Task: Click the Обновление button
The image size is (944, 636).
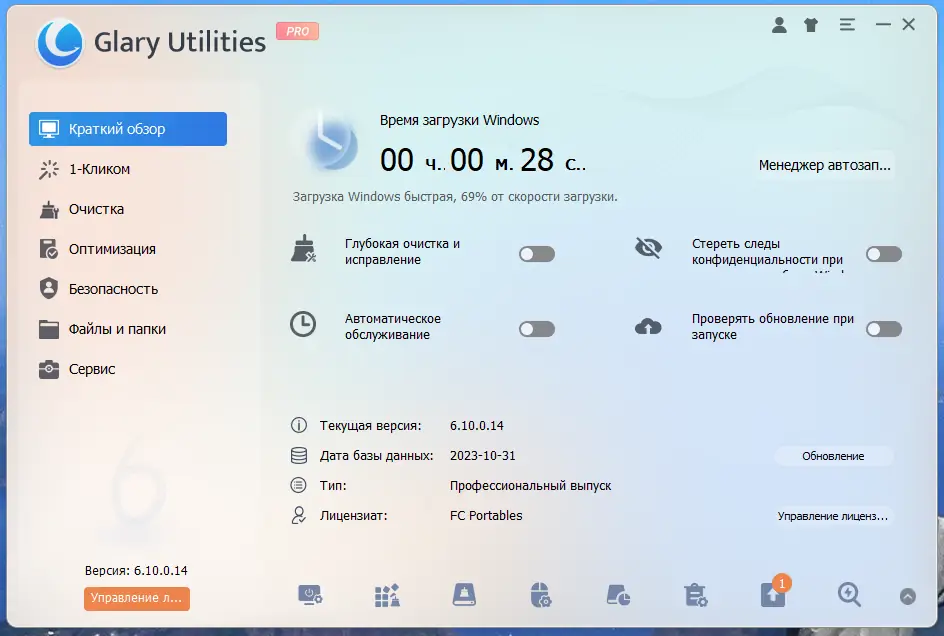Action: coord(834,456)
